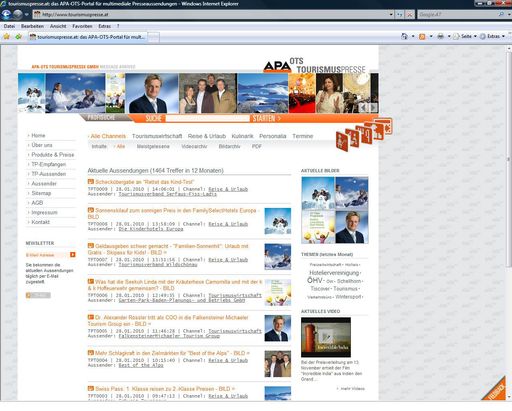
Task: Open the Bearbeiten menu
Action: pyautogui.click(x=32, y=26)
